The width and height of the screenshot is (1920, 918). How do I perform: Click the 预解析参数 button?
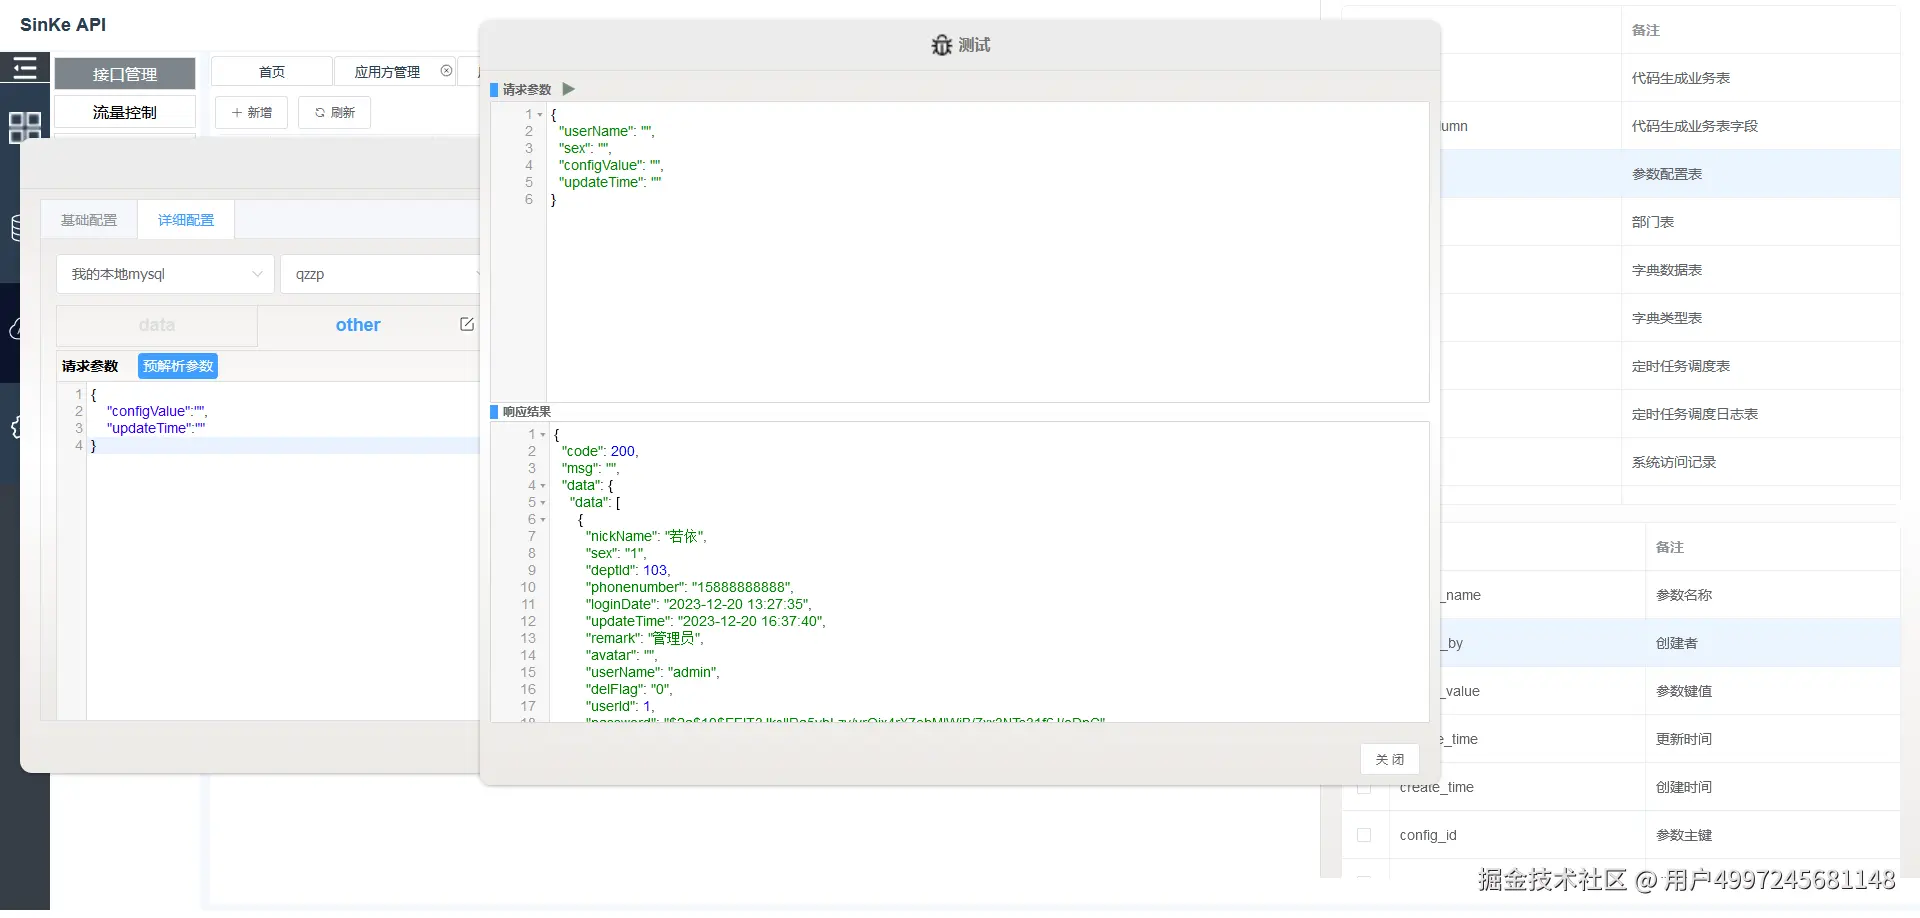178,366
